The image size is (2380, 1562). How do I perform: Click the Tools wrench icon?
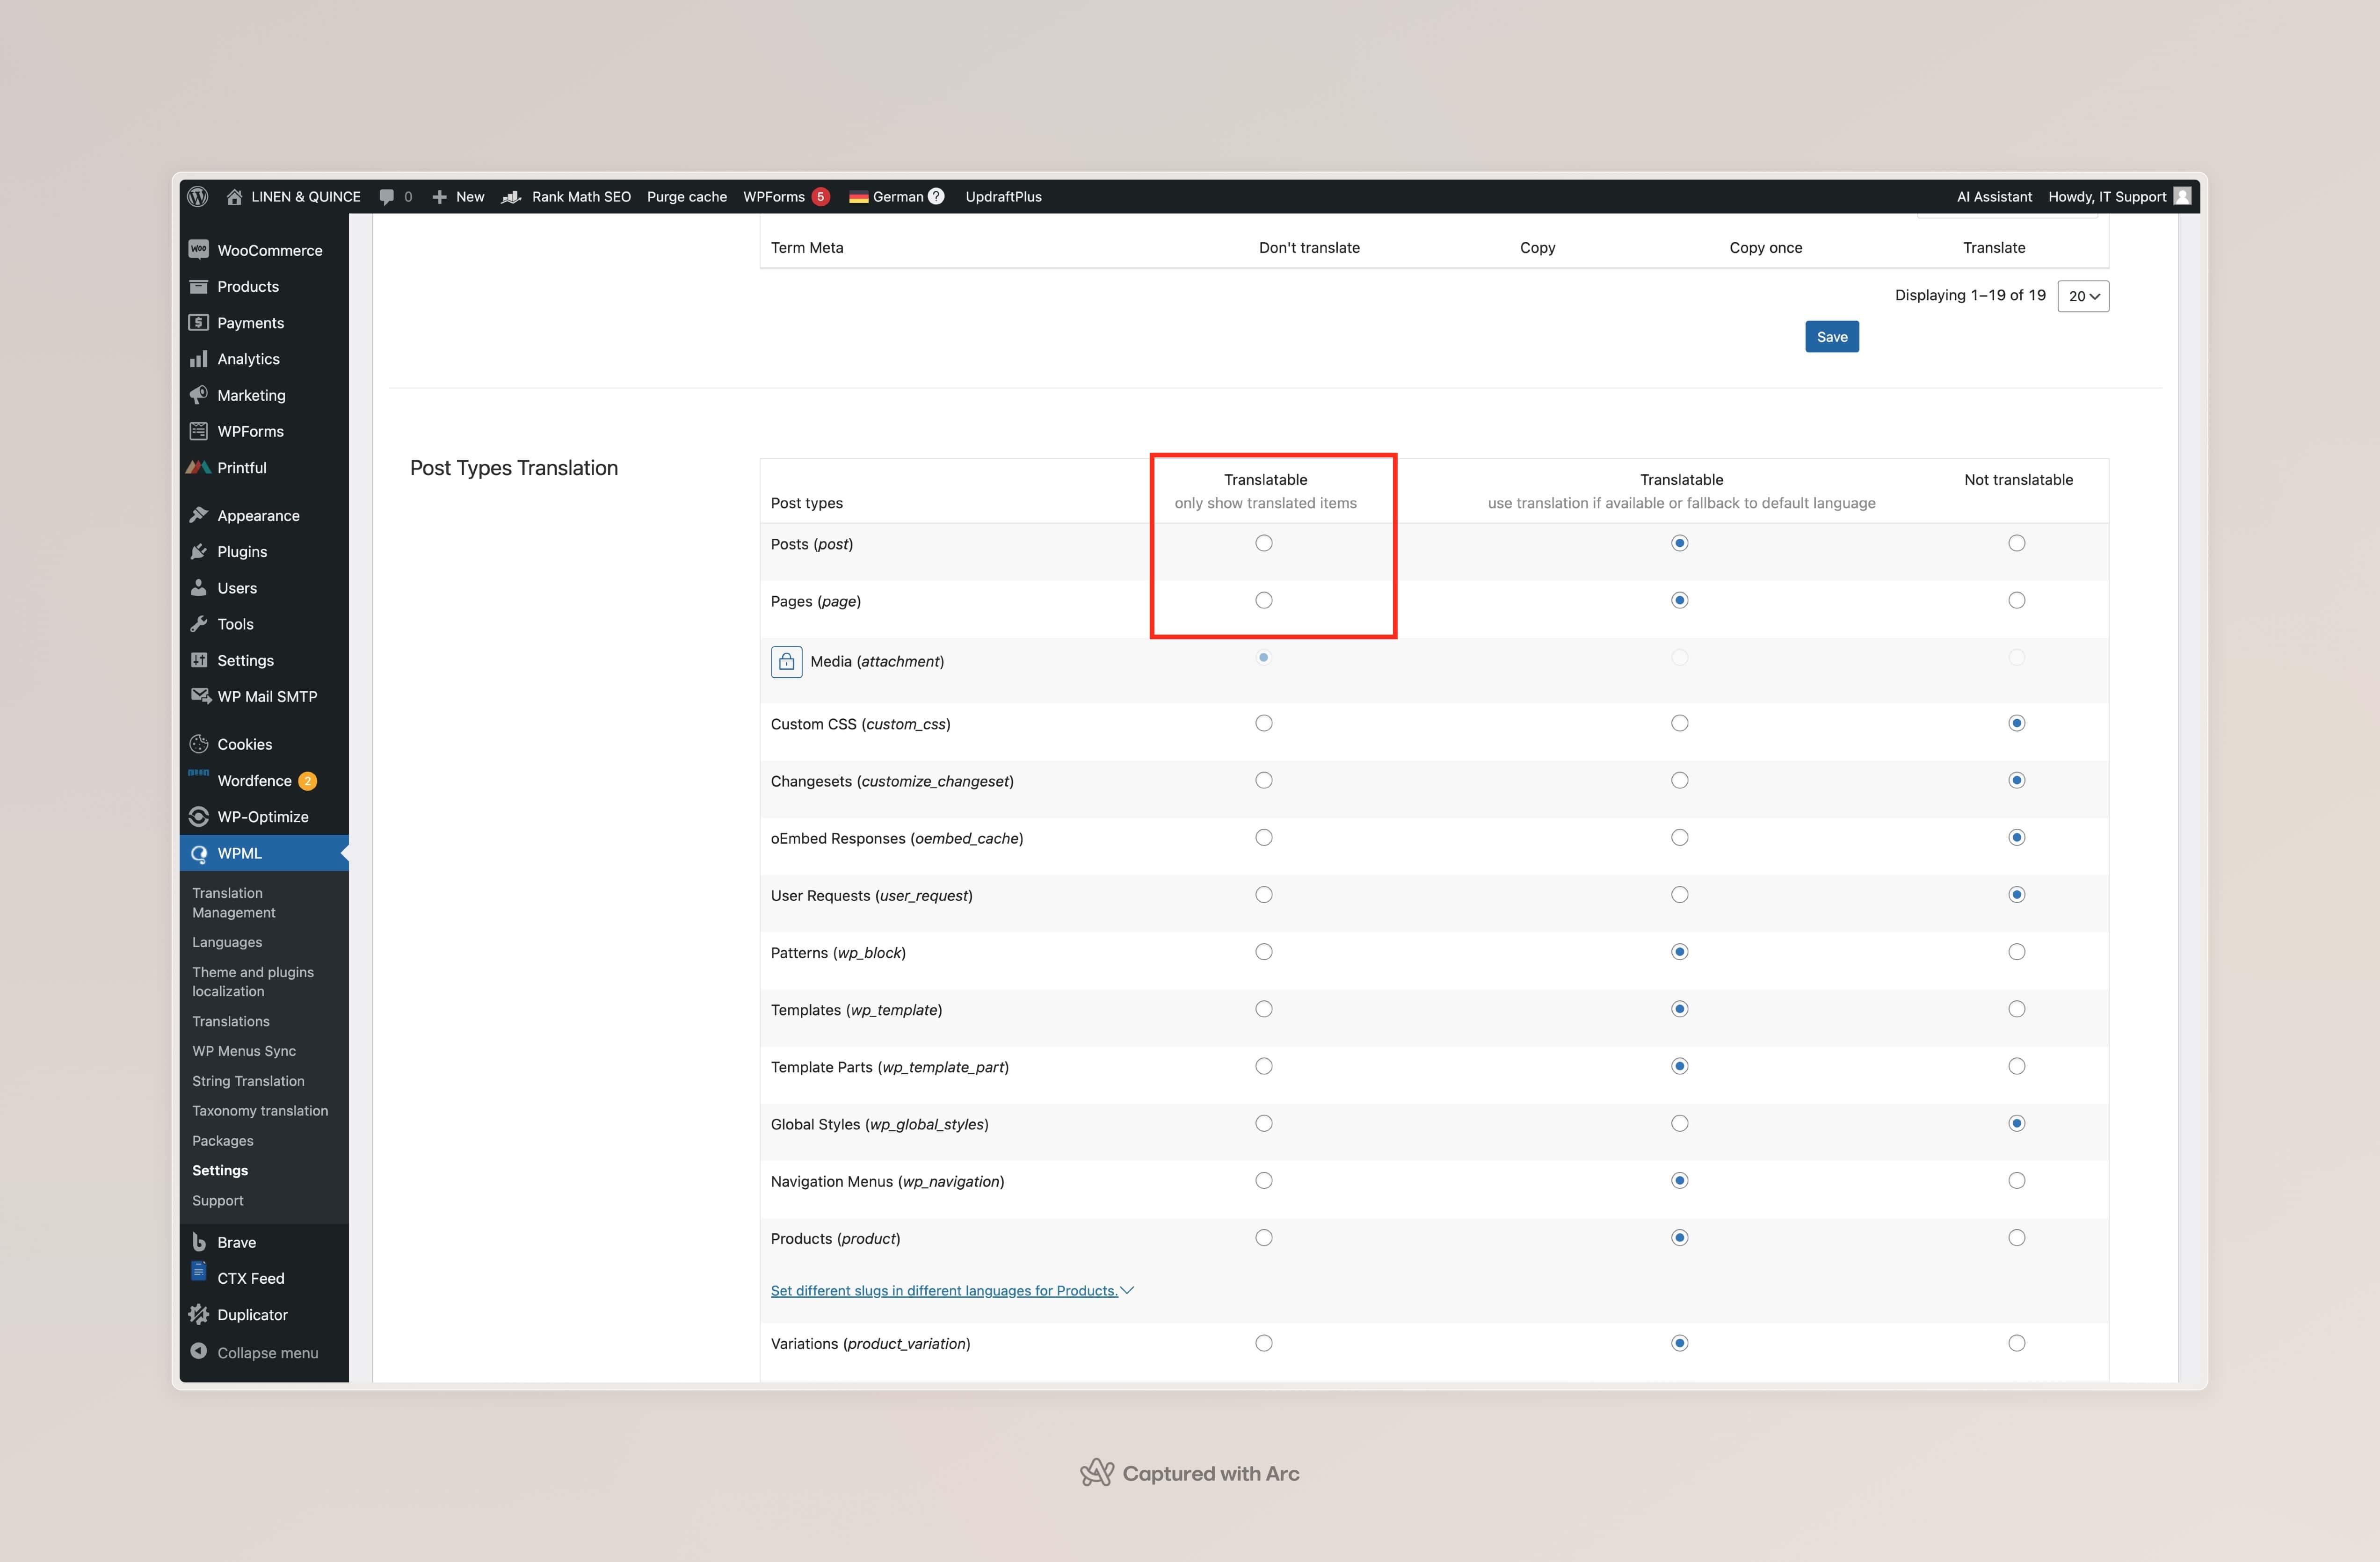click(x=199, y=623)
